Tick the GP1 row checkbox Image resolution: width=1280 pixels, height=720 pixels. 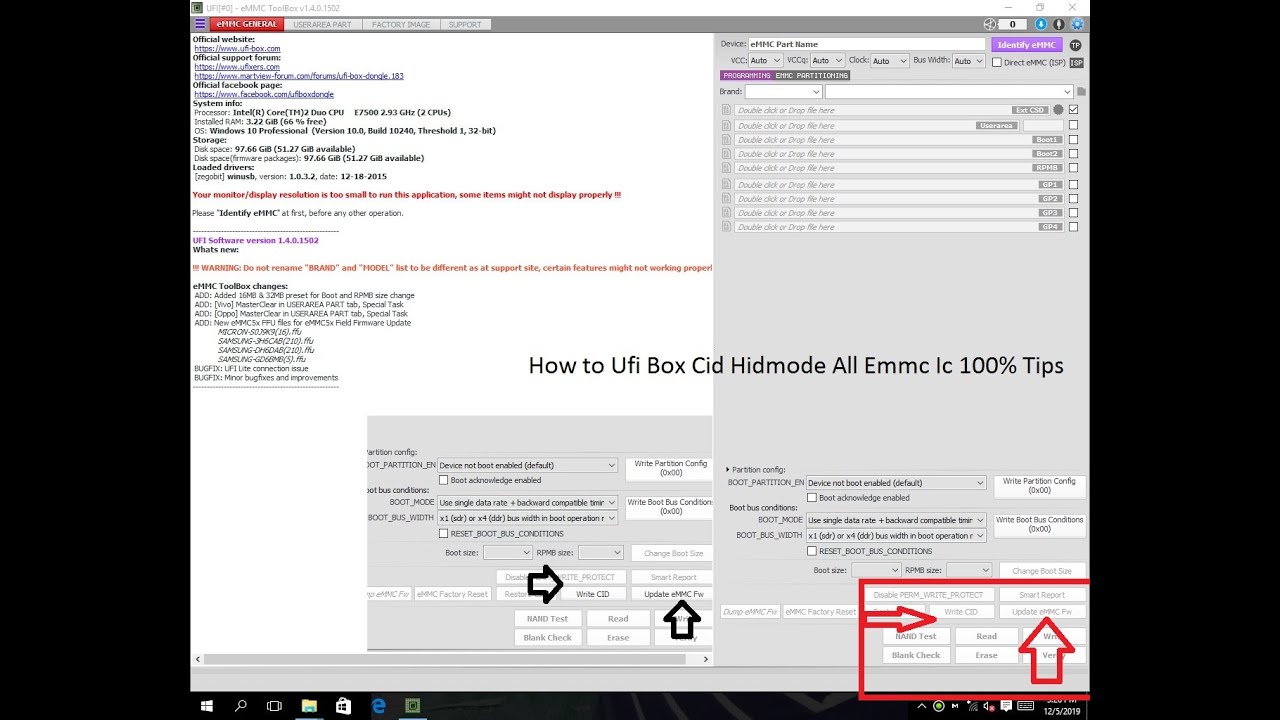click(1073, 185)
